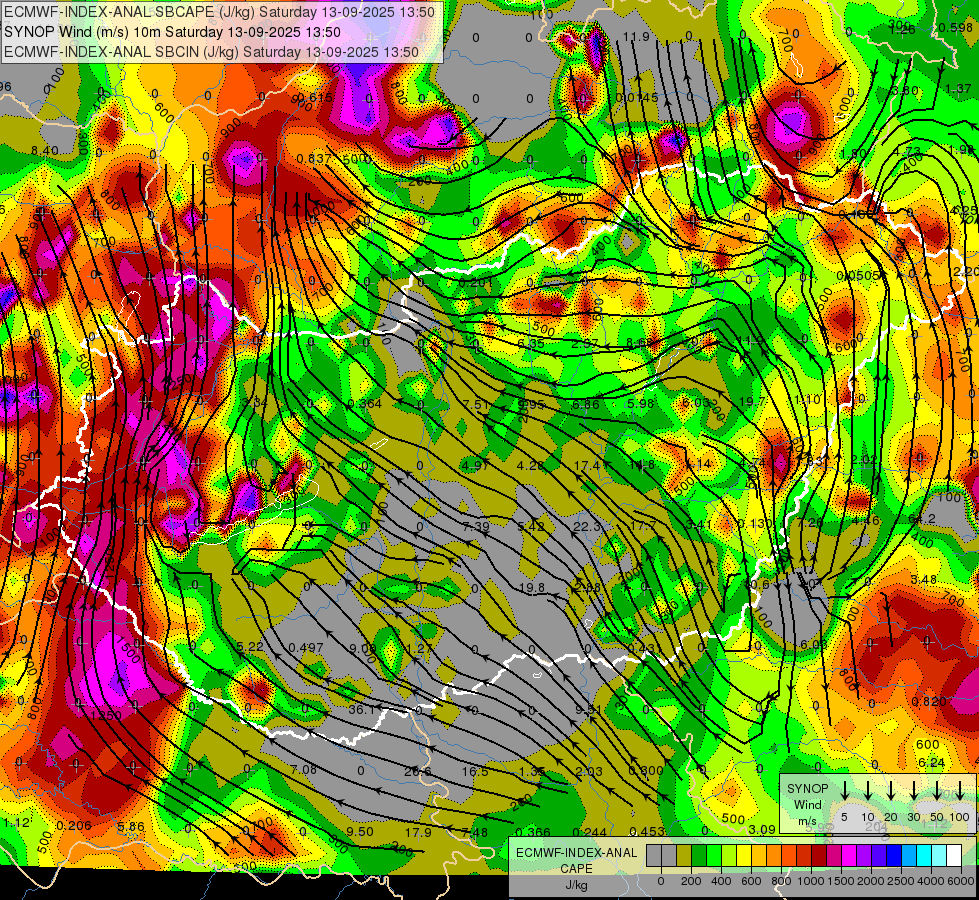Viewport: 979px width, 900px height.
Task: Click the SBCIN value 7.08 on the map
Action: point(303,769)
